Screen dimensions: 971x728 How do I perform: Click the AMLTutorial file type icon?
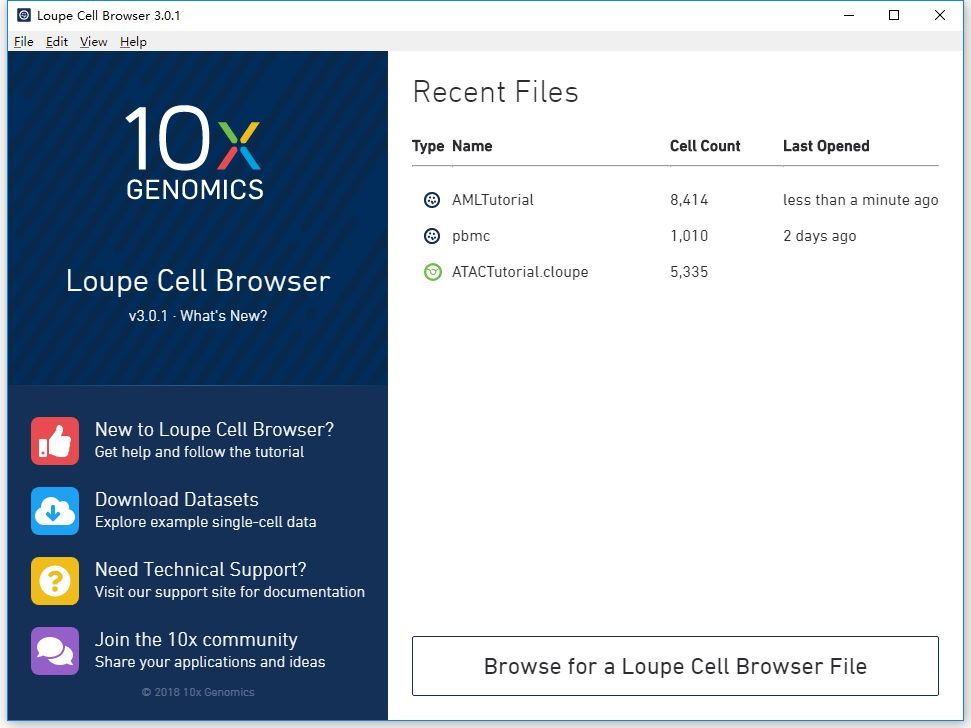[432, 200]
